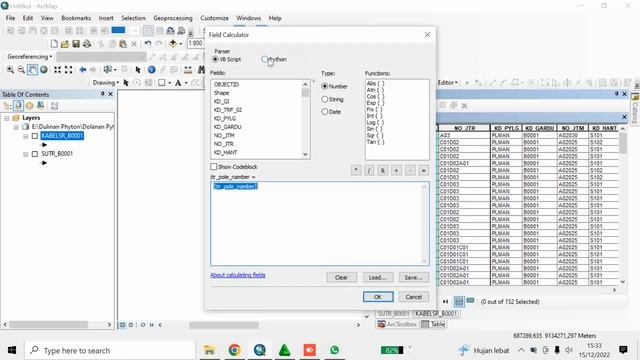Open the Geoprocessing menu
Screen dimensions: 640x360
coord(173,18)
